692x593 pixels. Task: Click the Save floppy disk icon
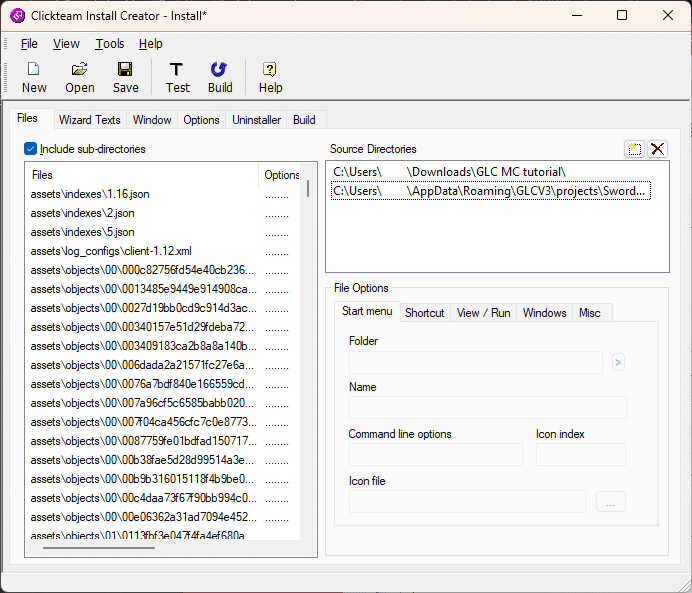[125, 69]
